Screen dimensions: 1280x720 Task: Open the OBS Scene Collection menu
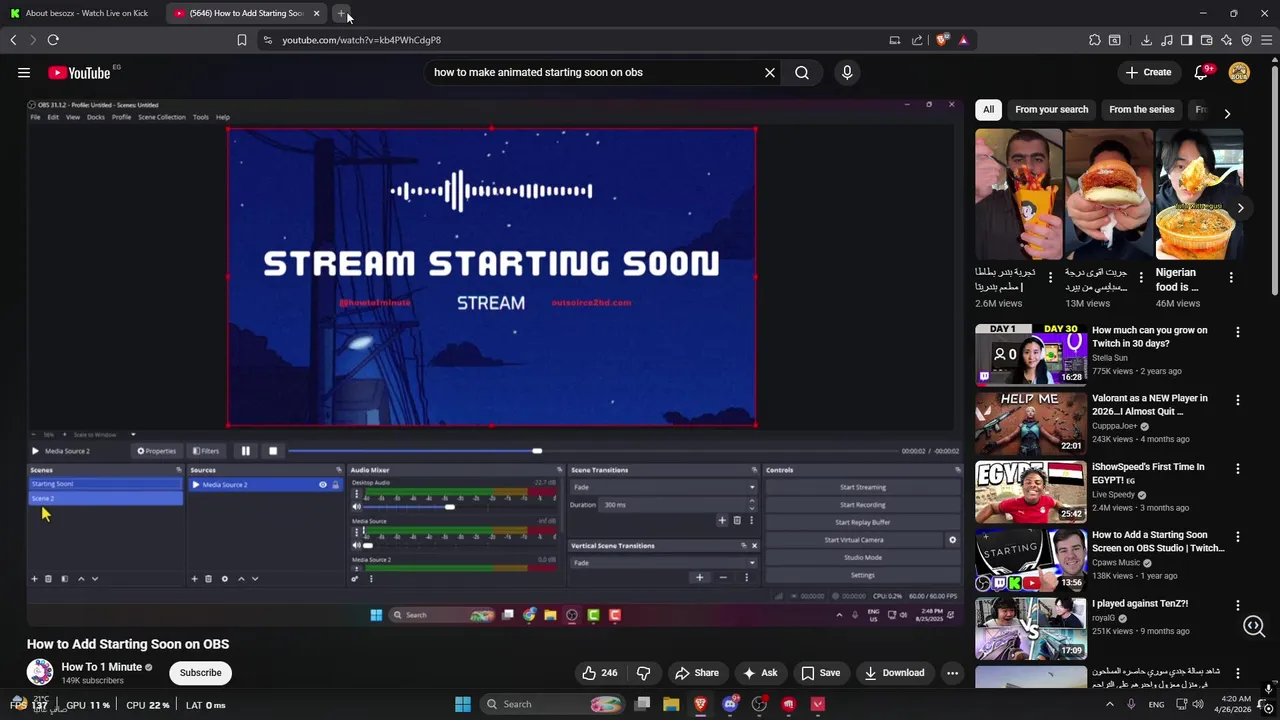point(162,117)
